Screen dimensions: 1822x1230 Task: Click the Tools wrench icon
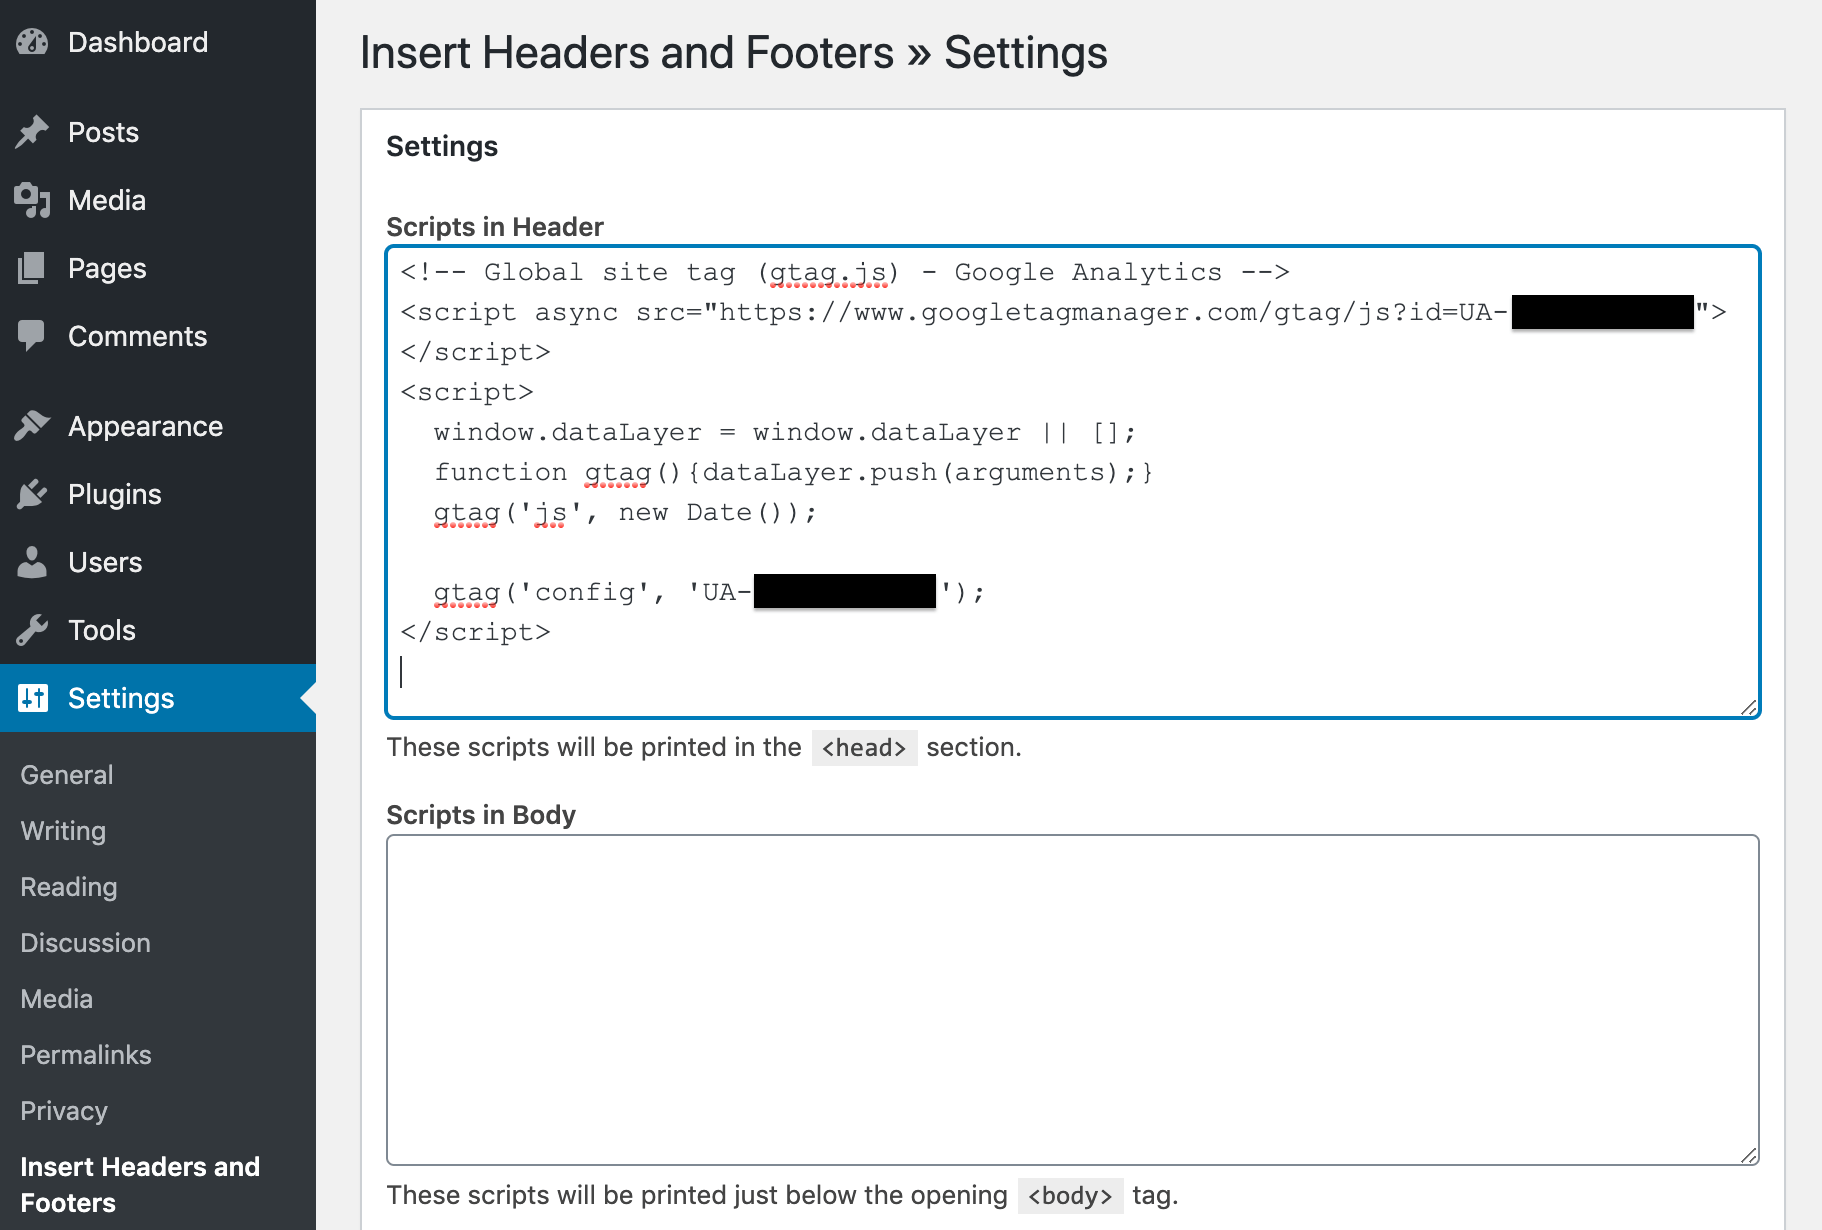click(x=32, y=630)
